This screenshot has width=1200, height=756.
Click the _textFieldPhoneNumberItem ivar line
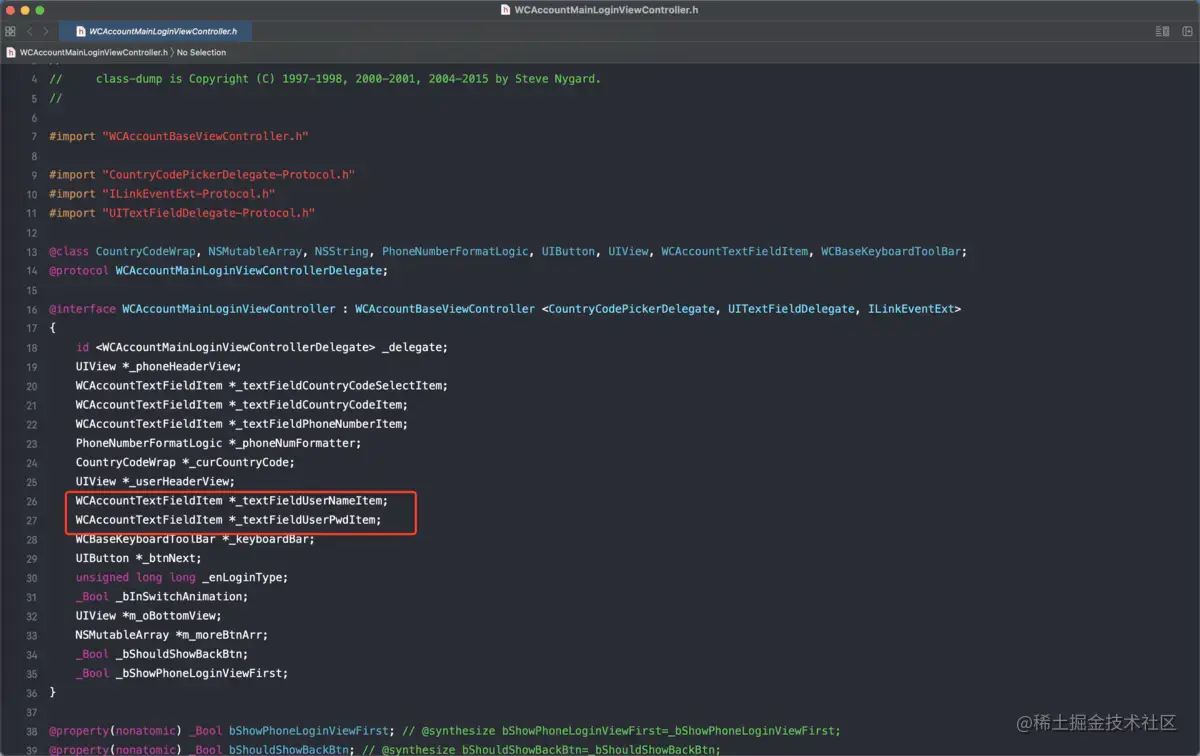pos(242,424)
